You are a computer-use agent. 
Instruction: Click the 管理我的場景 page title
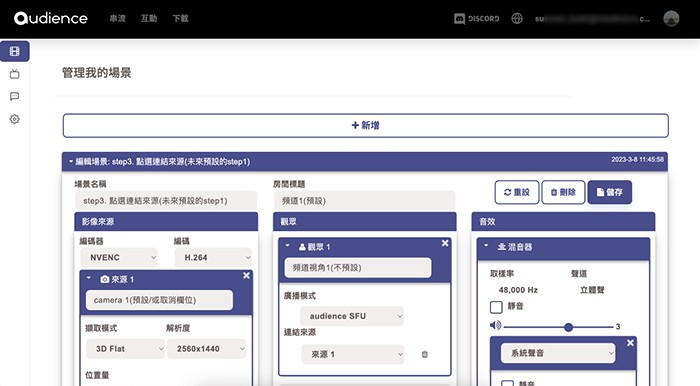pyautogui.click(x=96, y=73)
